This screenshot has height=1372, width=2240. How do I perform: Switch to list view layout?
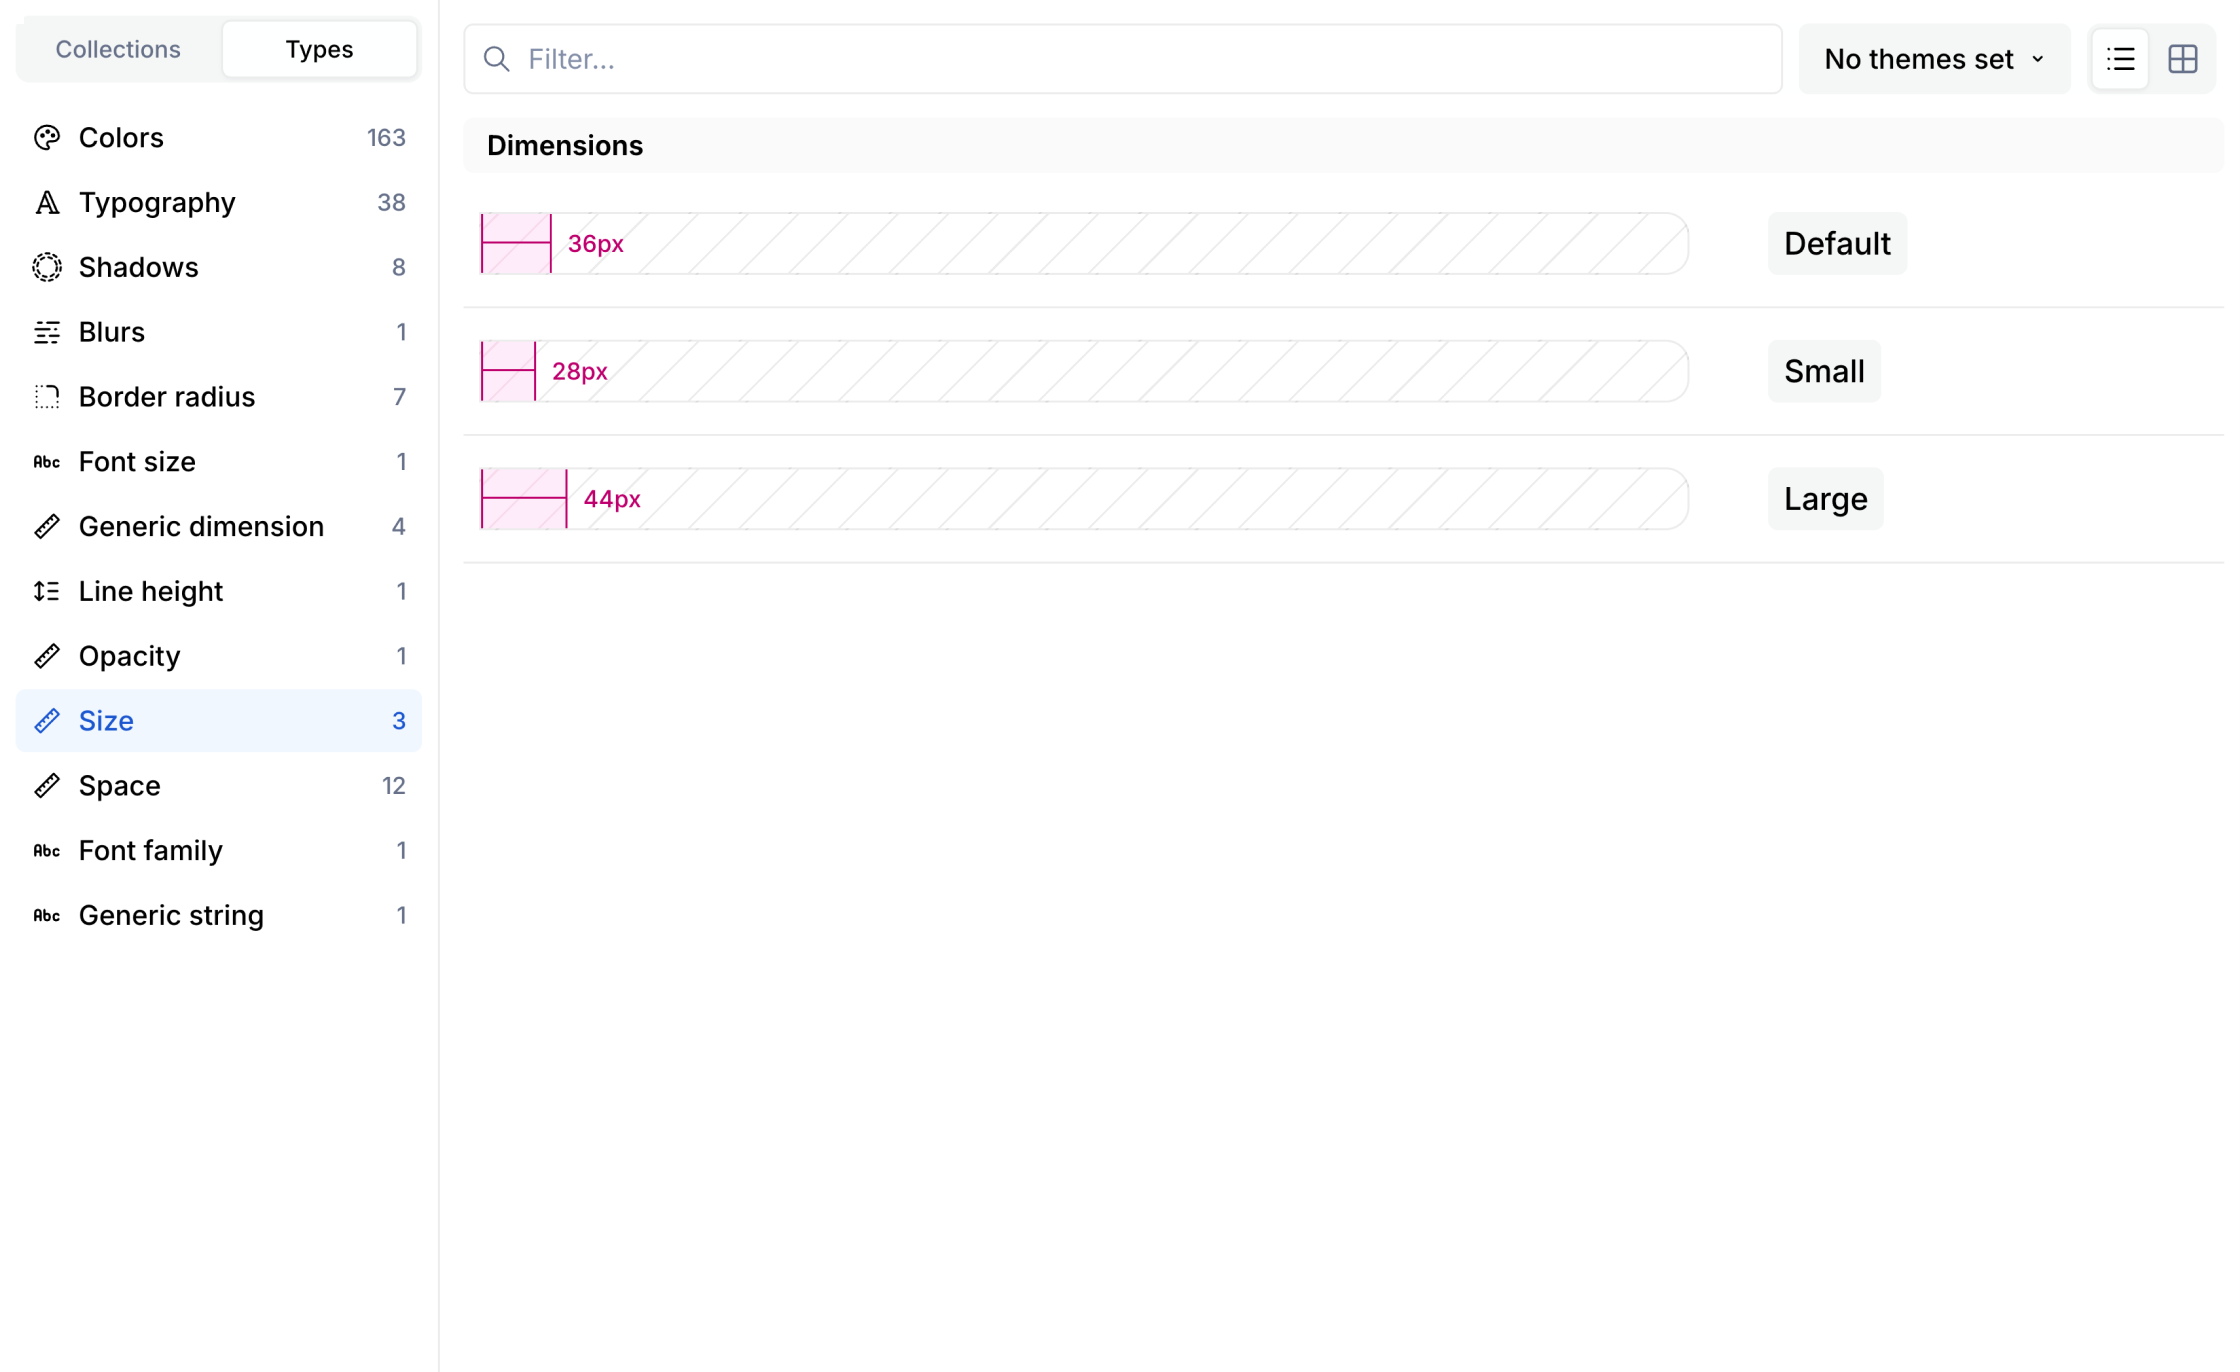[2120, 60]
